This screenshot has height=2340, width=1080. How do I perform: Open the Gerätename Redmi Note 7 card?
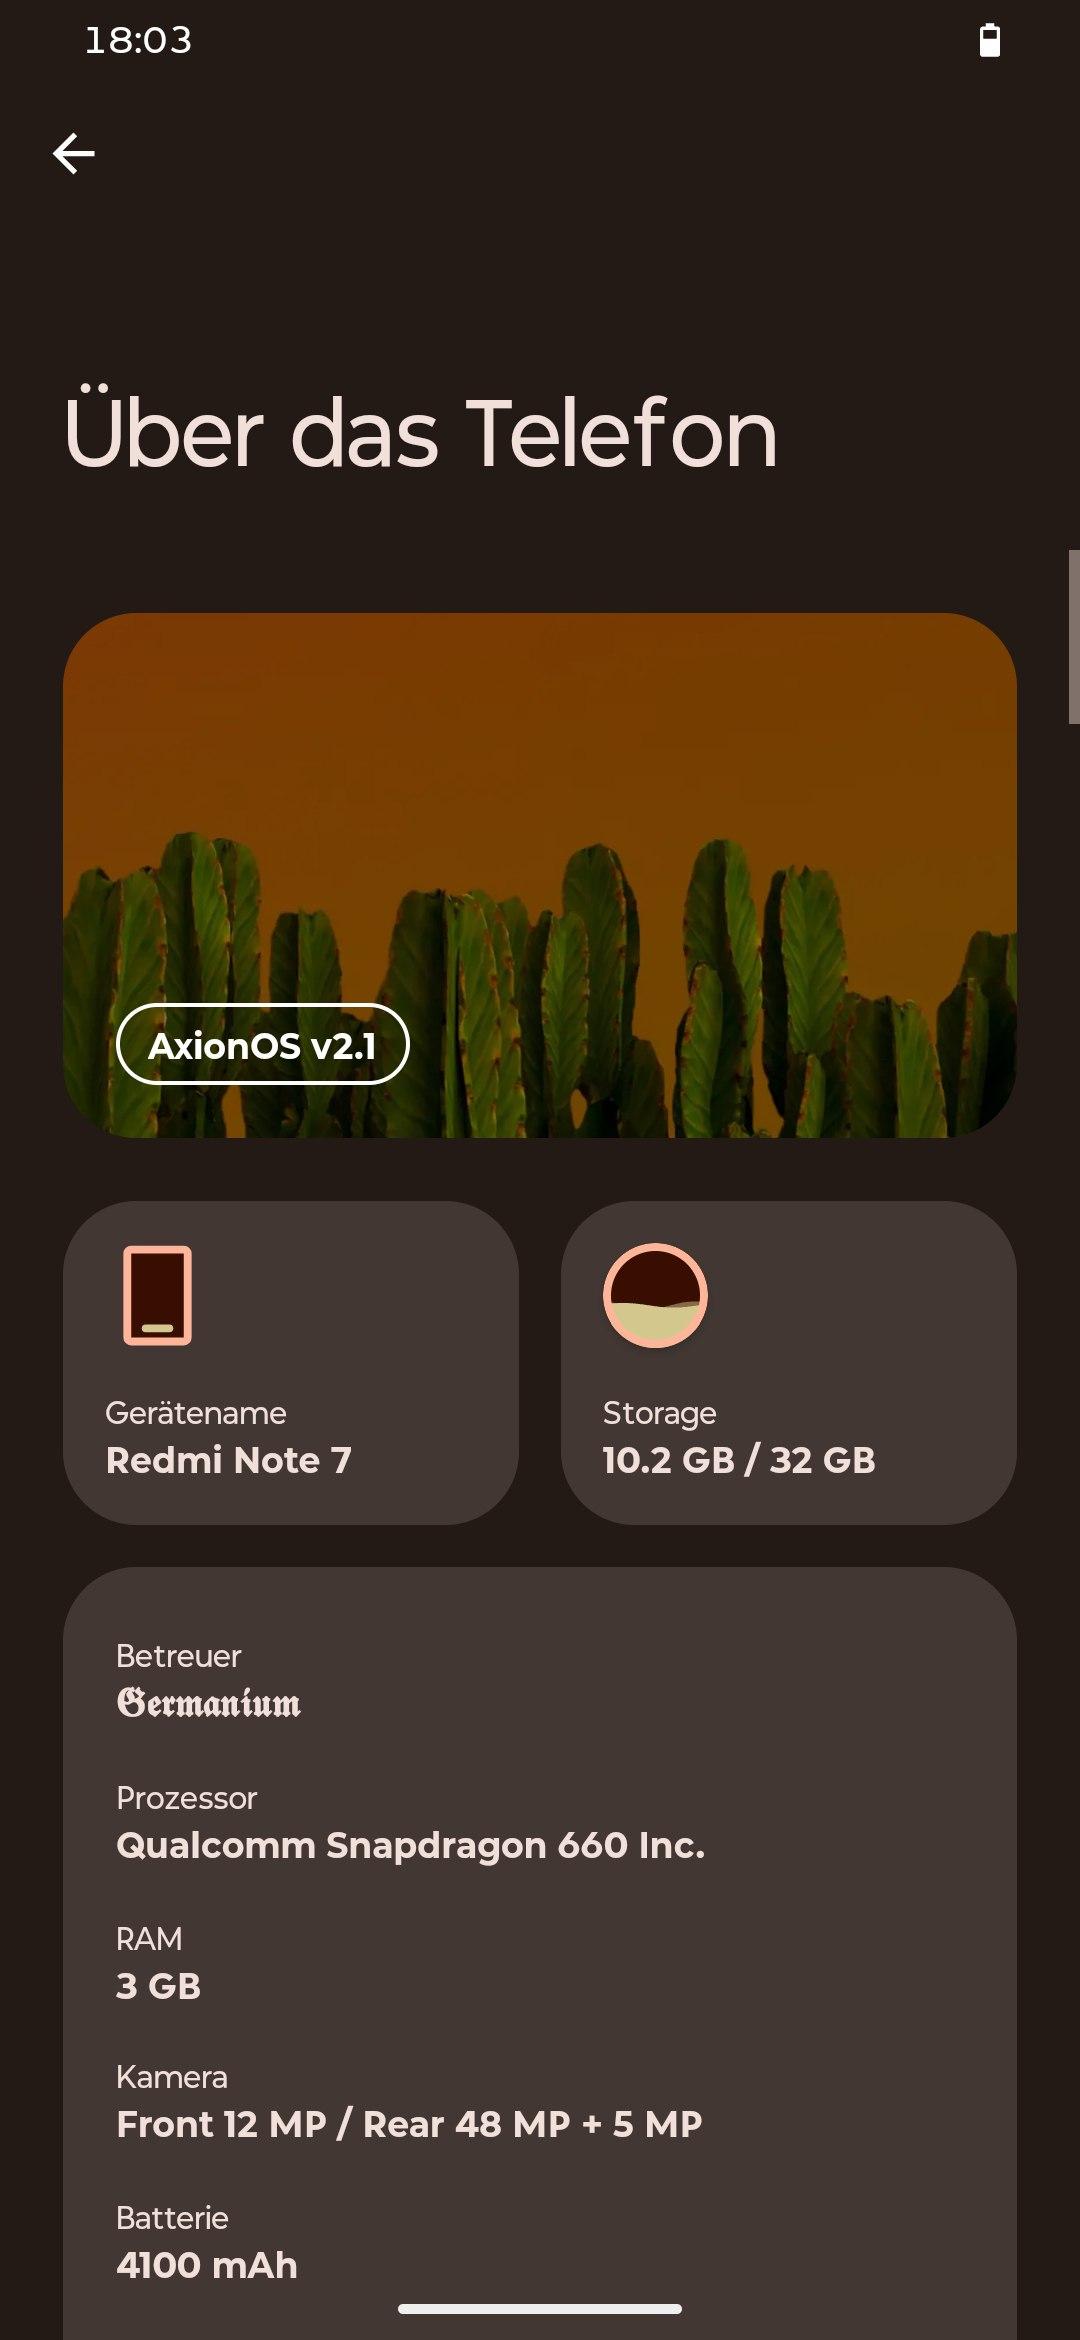point(291,1363)
